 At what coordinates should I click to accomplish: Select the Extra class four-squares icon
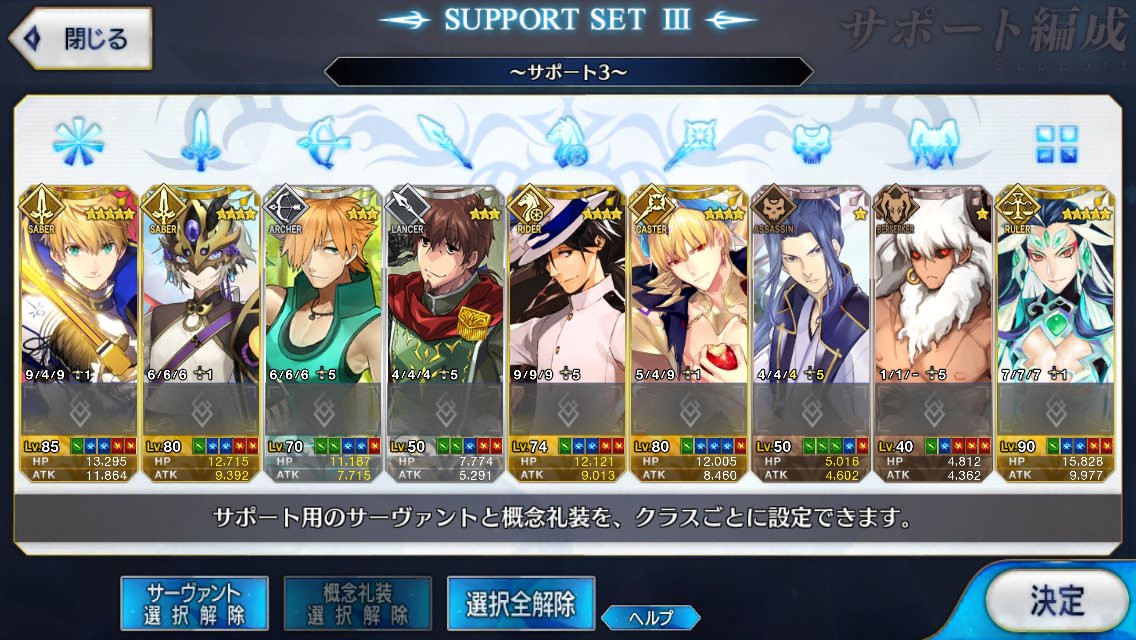click(x=1056, y=144)
